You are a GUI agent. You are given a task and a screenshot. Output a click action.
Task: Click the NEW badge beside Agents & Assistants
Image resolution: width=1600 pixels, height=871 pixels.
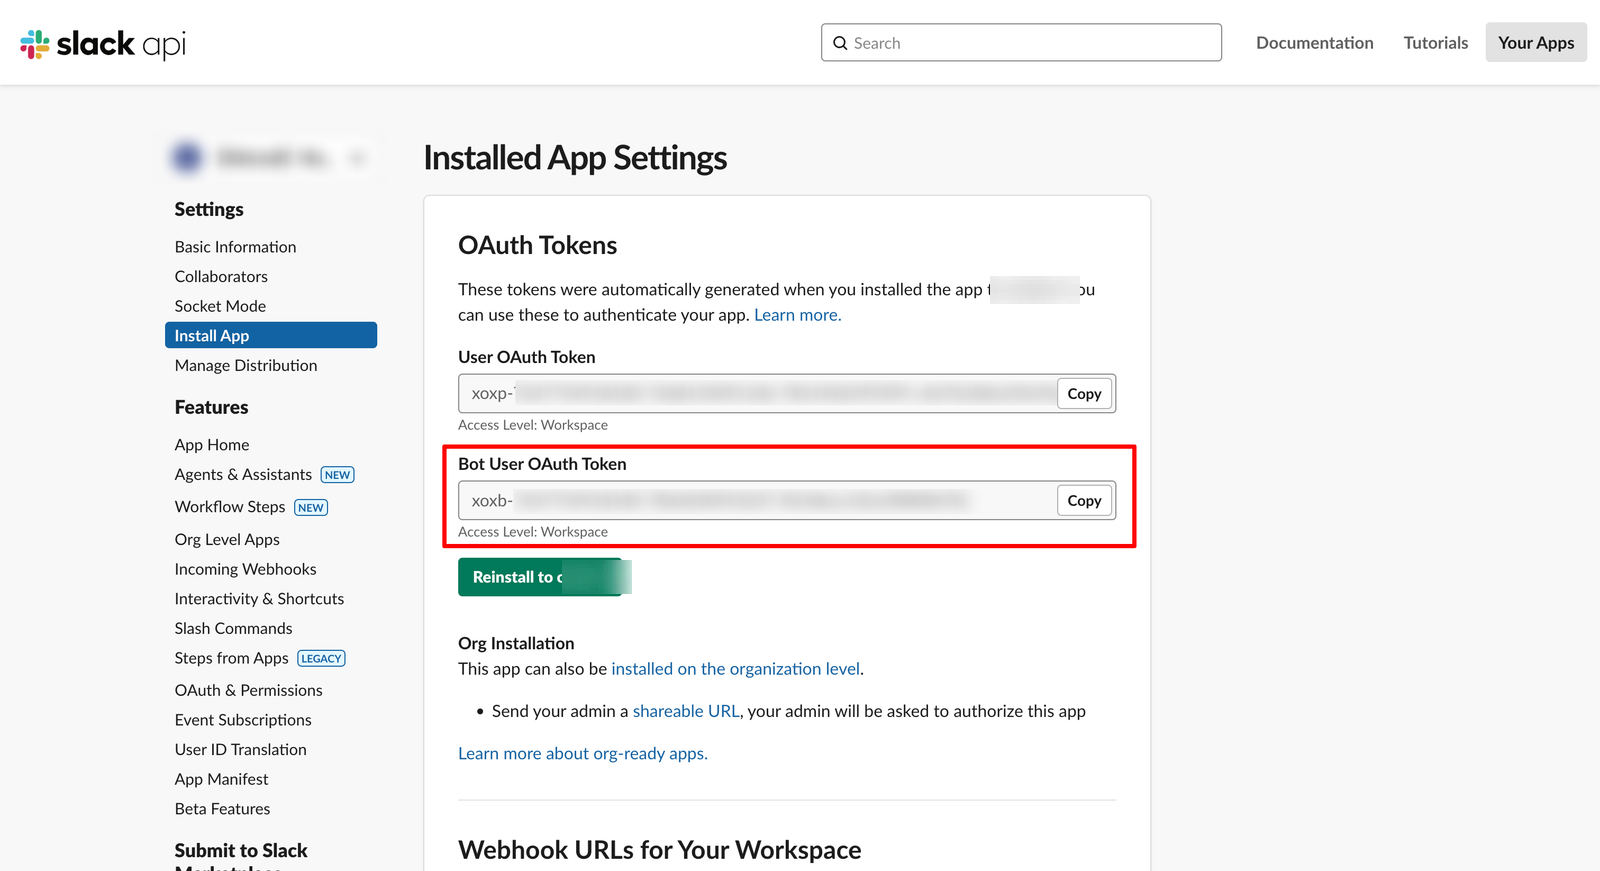(337, 475)
